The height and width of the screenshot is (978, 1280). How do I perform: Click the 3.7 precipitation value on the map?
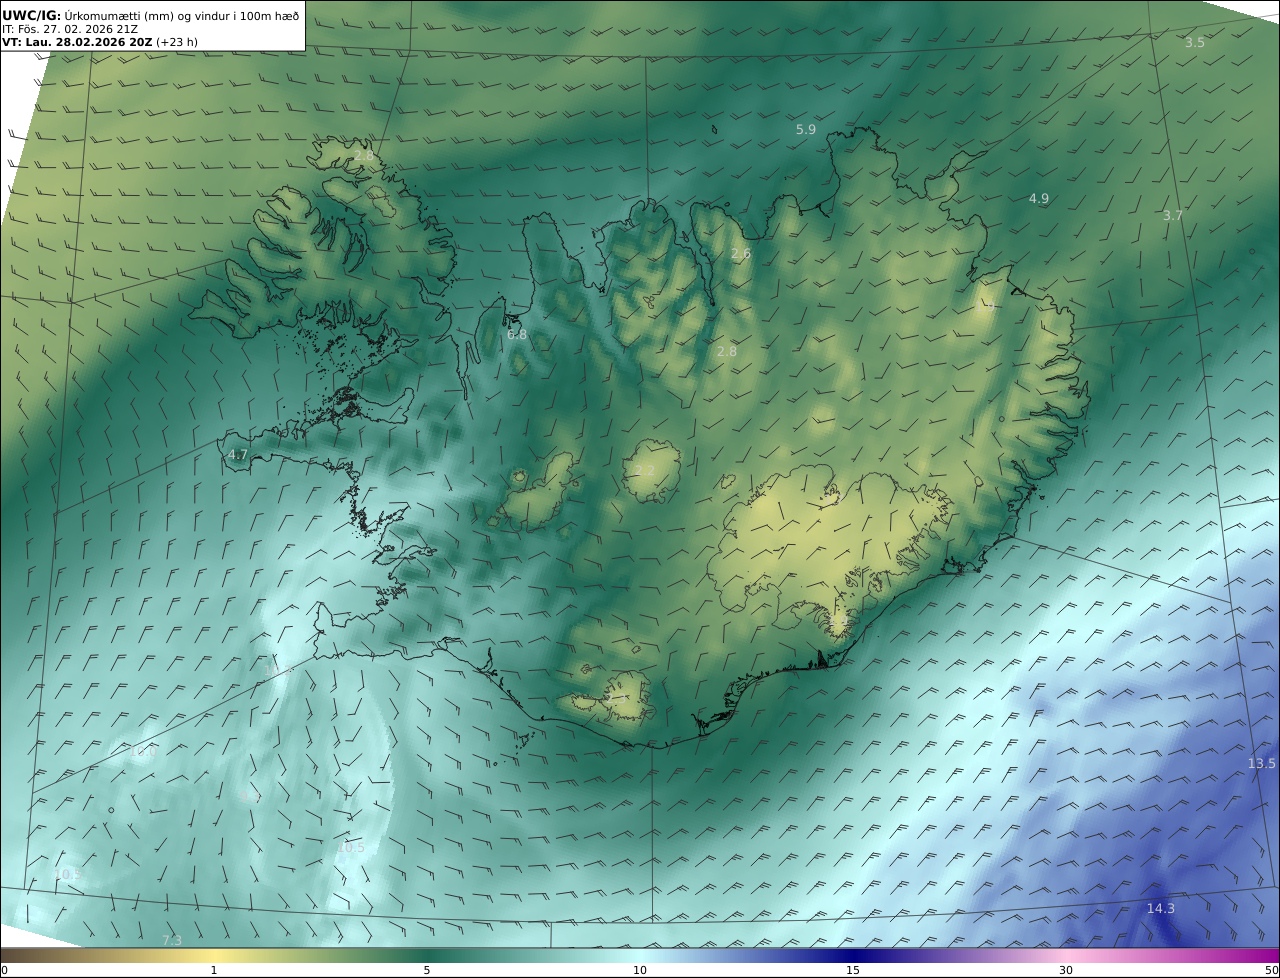[x=1173, y=215]
